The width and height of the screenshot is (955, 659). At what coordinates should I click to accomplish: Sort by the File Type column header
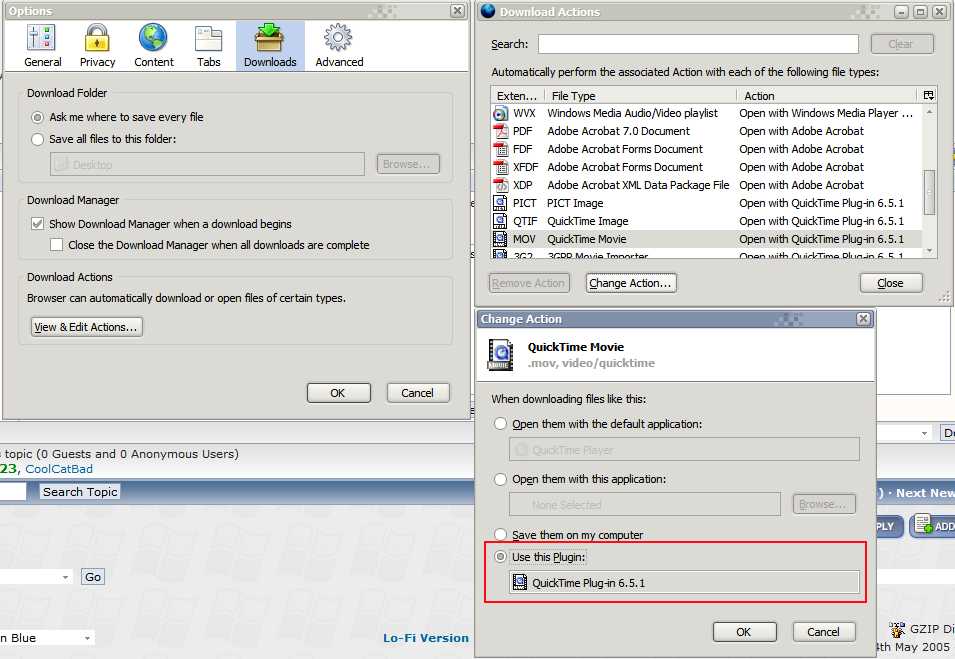click(x=641, y=96)
